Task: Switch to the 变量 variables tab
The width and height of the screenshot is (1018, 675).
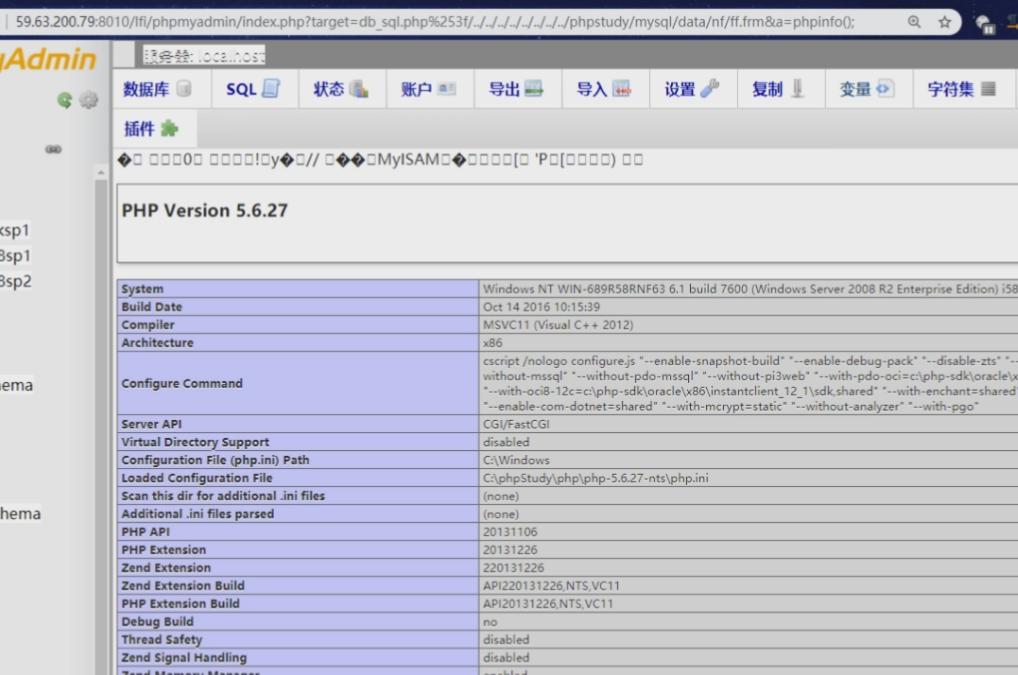Action: click(x=867, y=89)
